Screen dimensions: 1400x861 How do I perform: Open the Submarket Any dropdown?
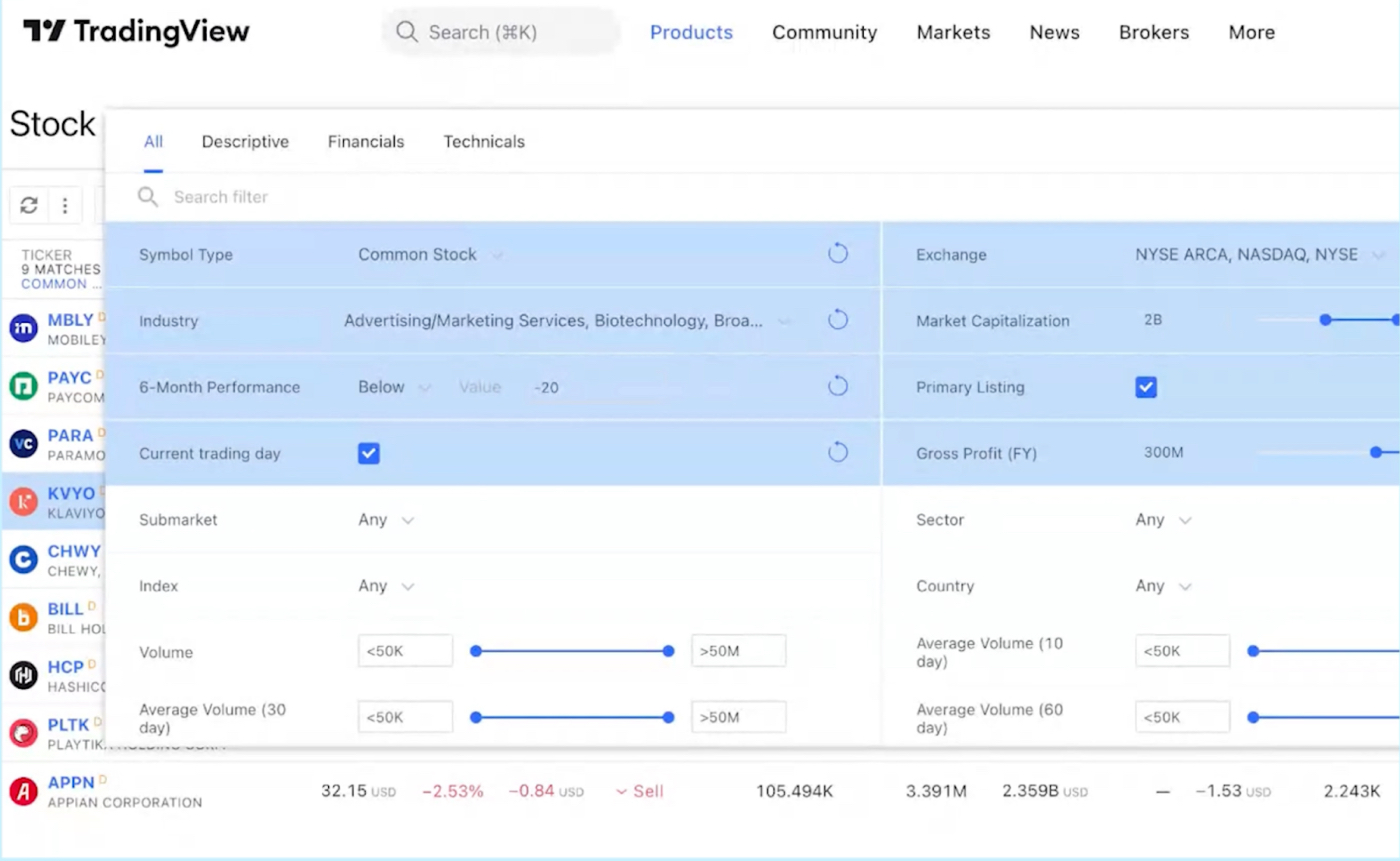tap(386, 520)
